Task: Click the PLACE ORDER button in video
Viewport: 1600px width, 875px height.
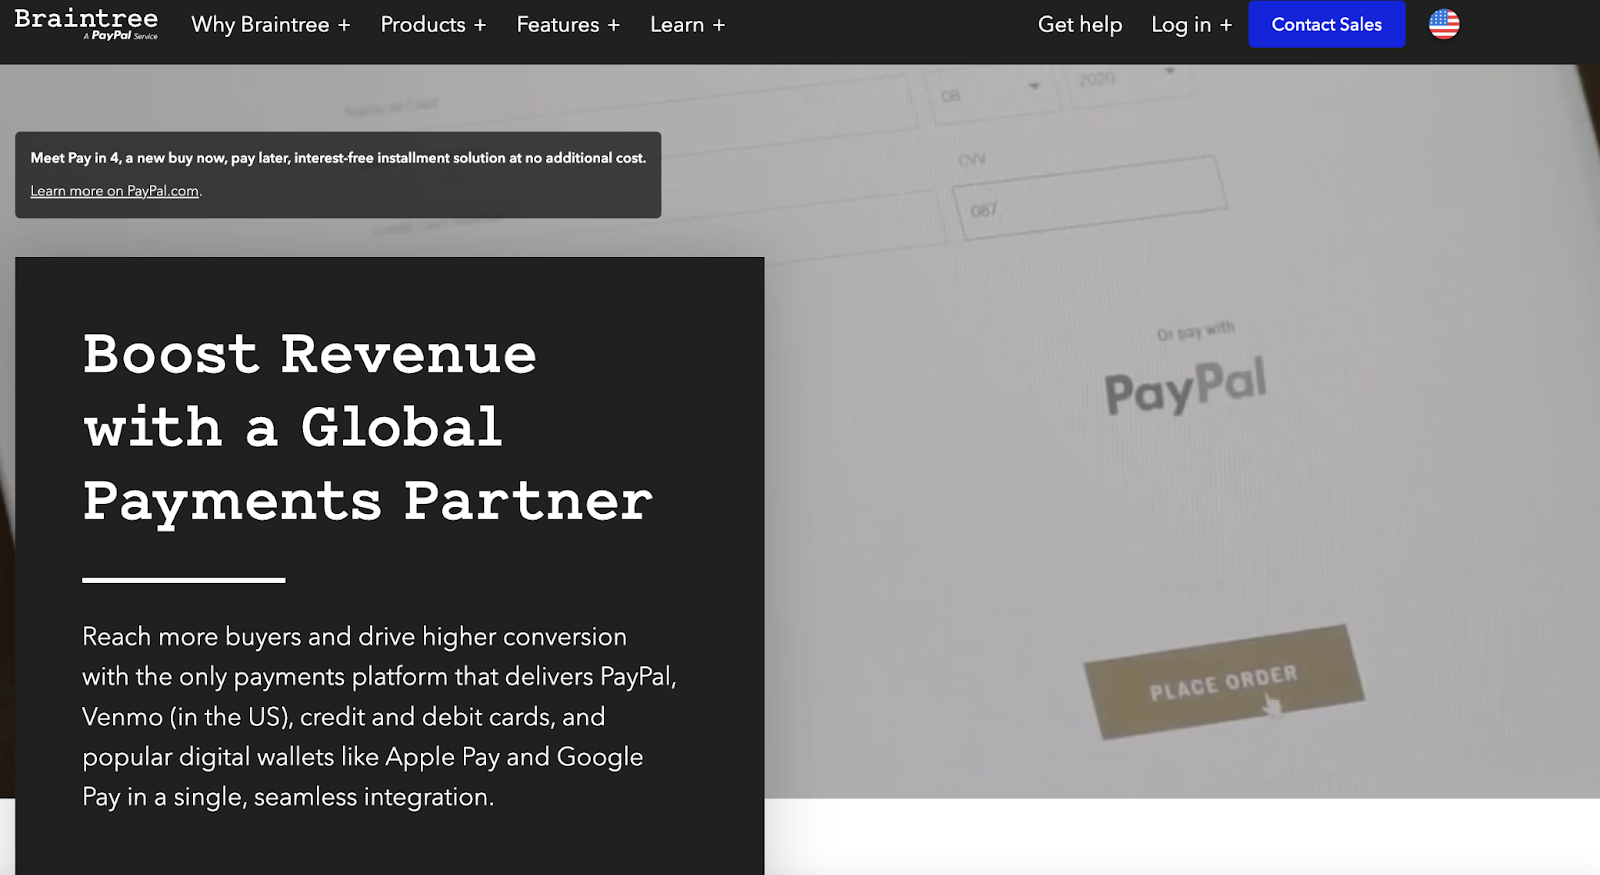Action: tap(1224, 682)
